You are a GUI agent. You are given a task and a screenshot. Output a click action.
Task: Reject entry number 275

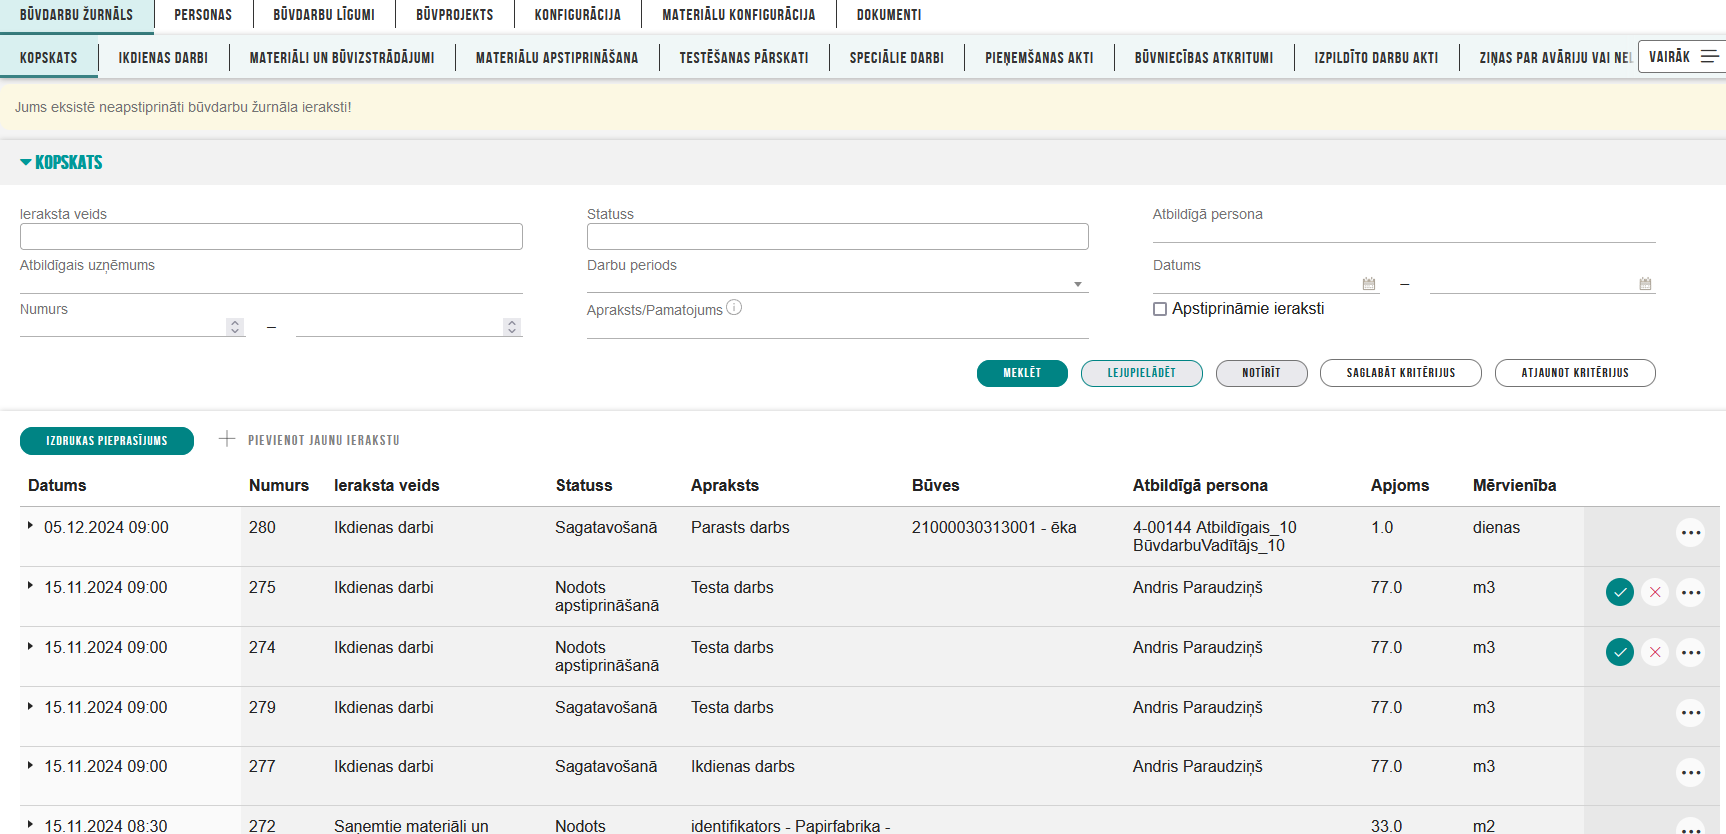click(x=1655, y=593)
